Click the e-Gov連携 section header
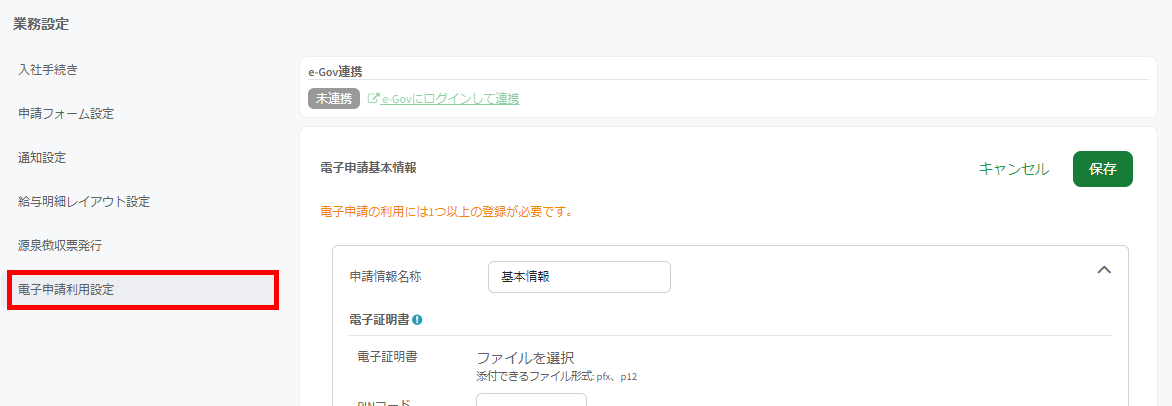1172x406 pixels. click(x=336, y=71)
